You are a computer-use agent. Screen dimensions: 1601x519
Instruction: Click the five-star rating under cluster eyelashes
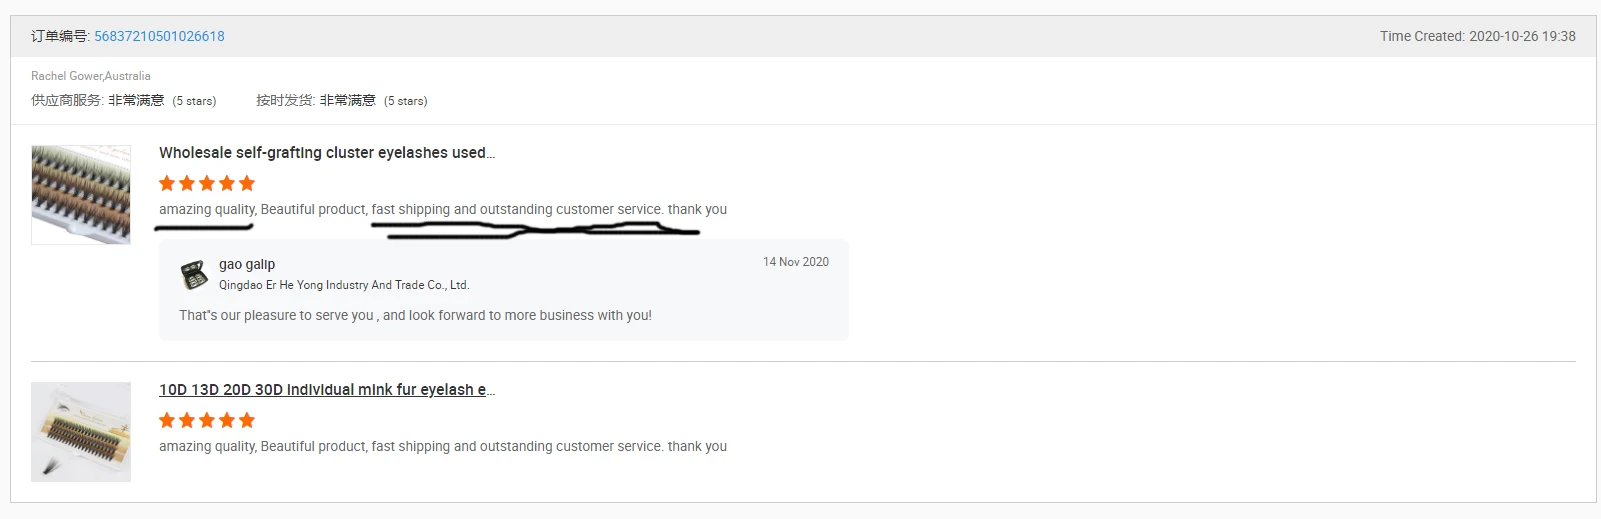[207, 183]
